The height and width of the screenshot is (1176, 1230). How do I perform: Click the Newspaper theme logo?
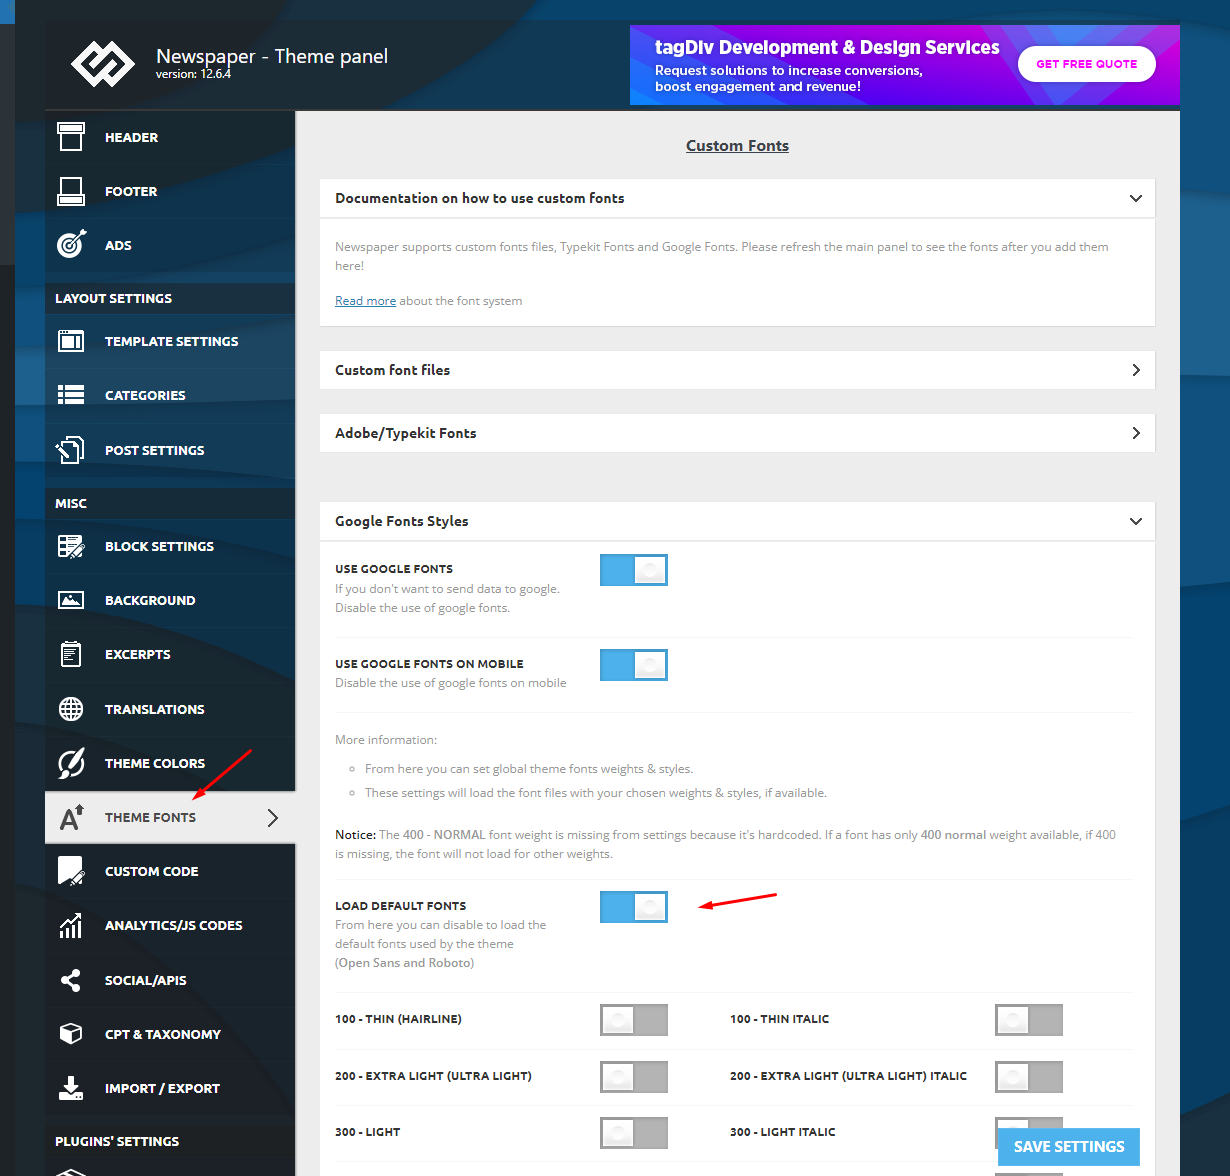102,64
